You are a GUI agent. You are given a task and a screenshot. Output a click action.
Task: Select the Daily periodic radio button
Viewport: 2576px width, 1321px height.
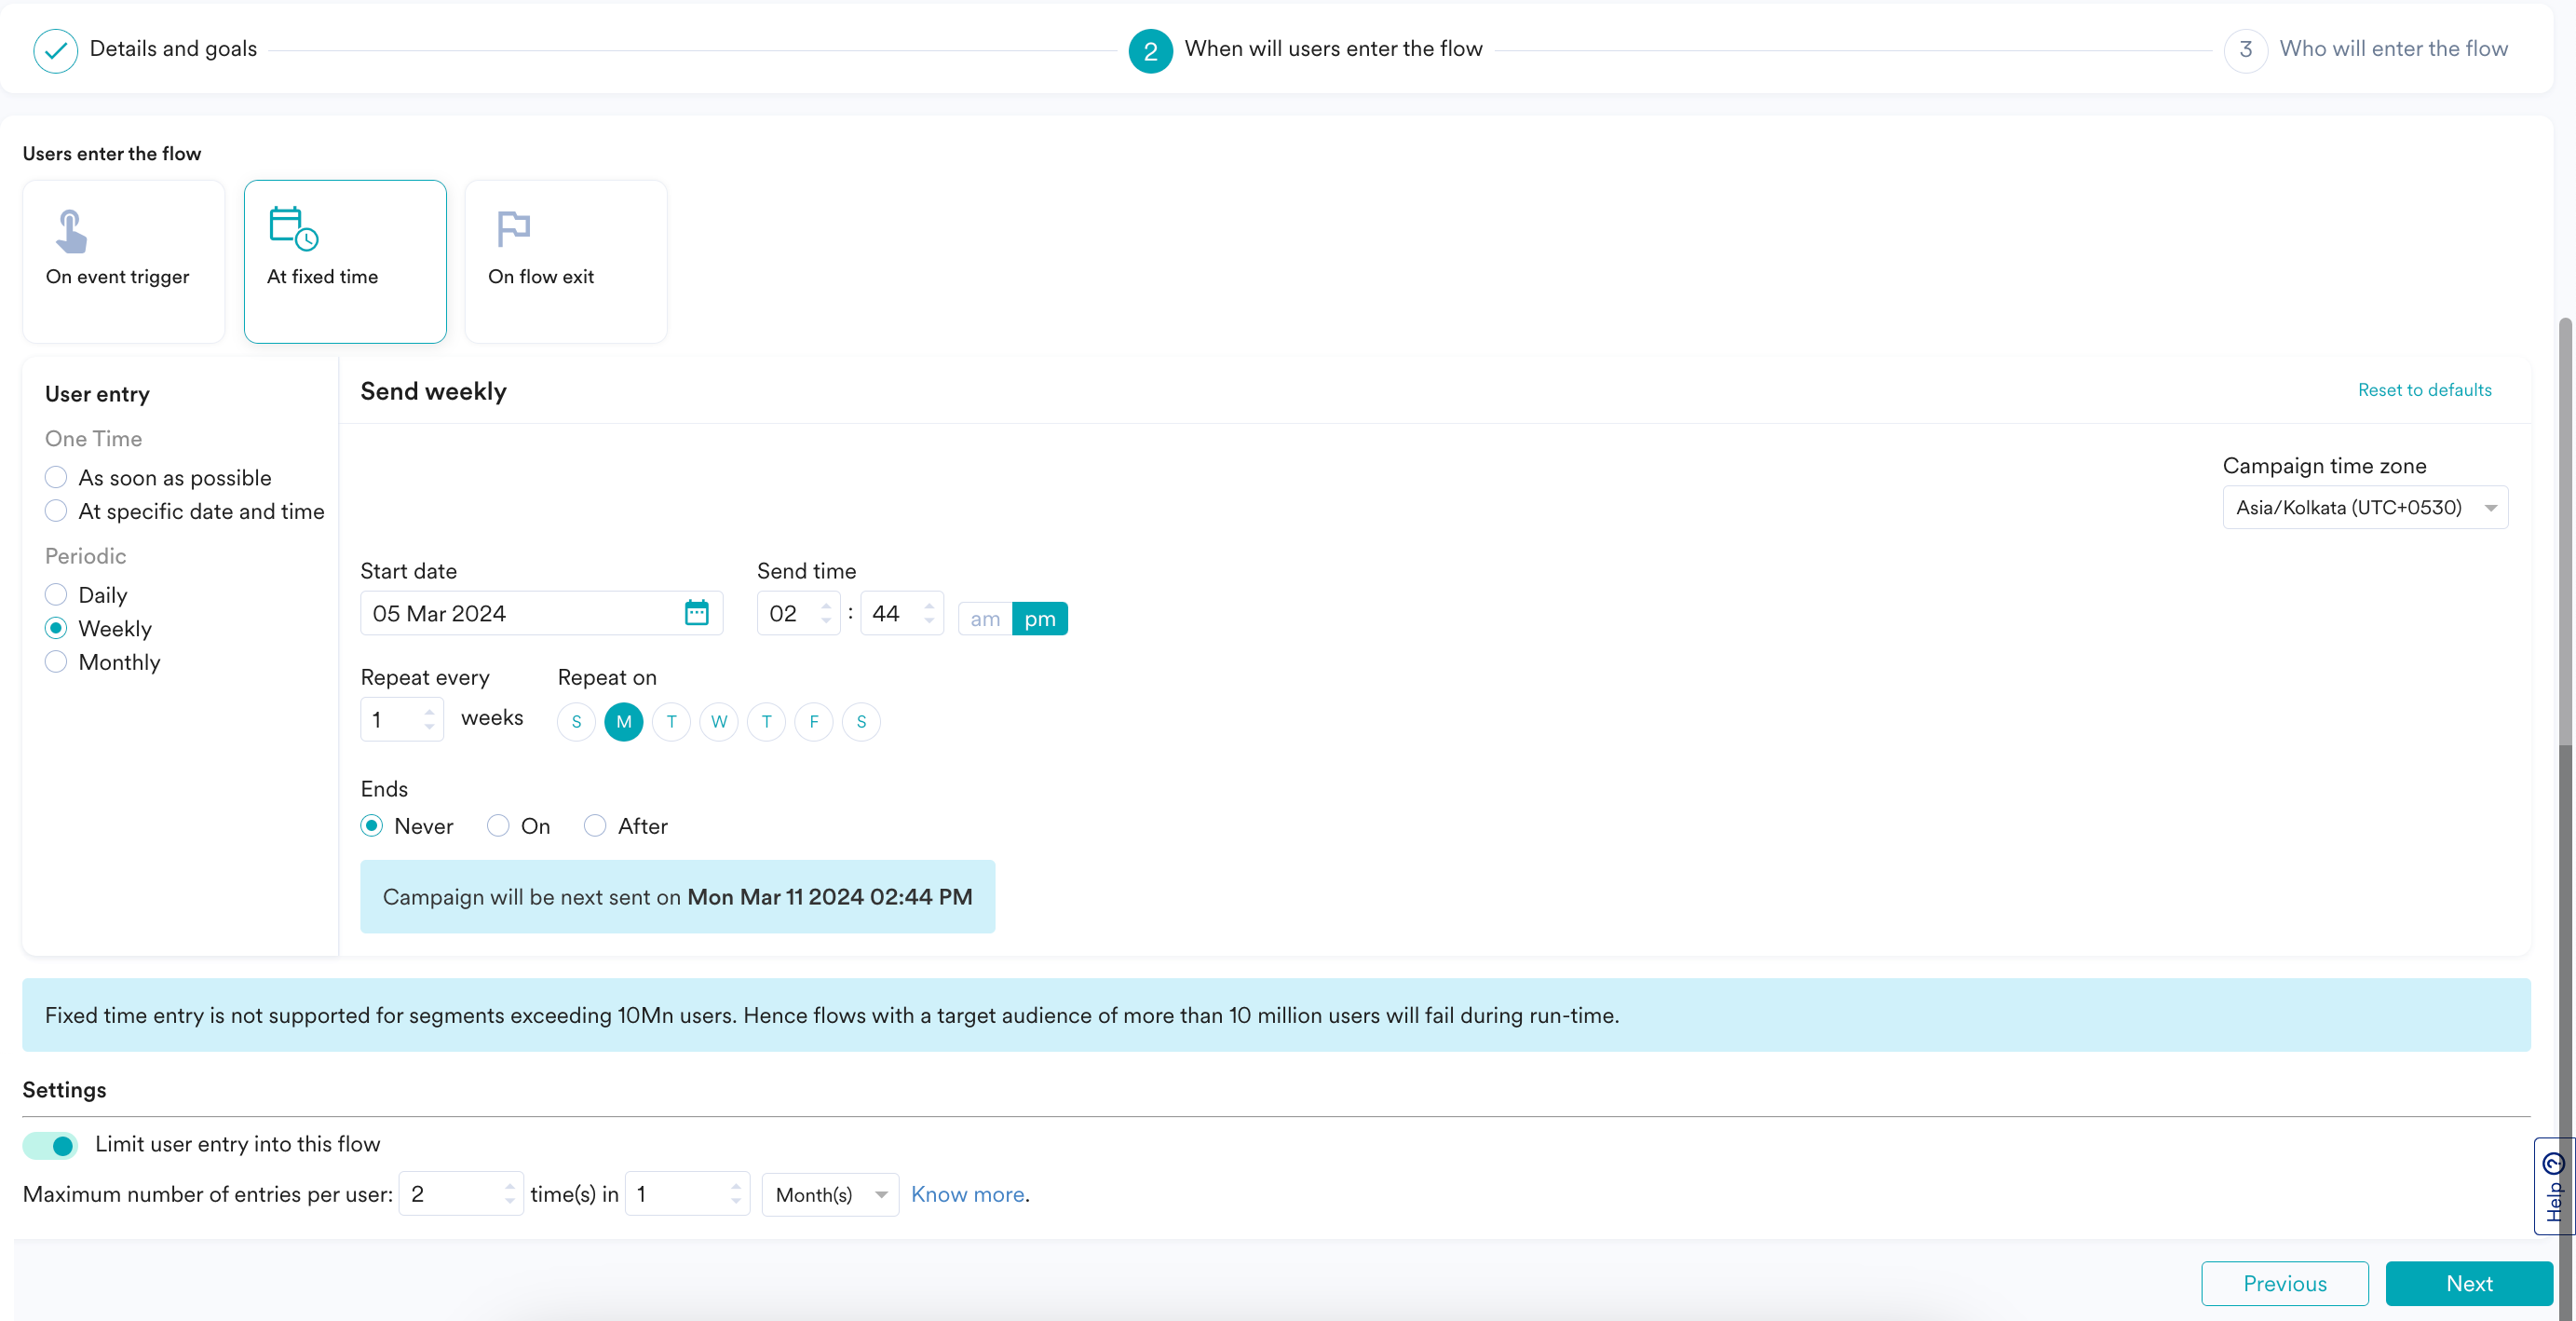pyautogui.click(x=56, y=595)
